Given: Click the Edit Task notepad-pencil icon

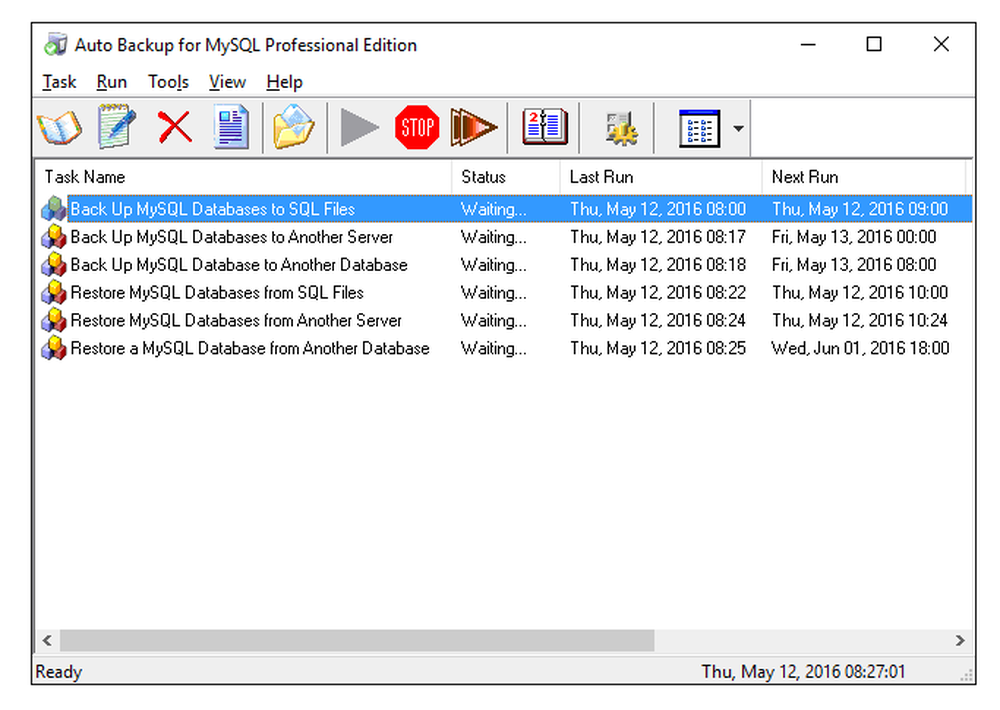Looking at the screenshot, I should [116, 127].
